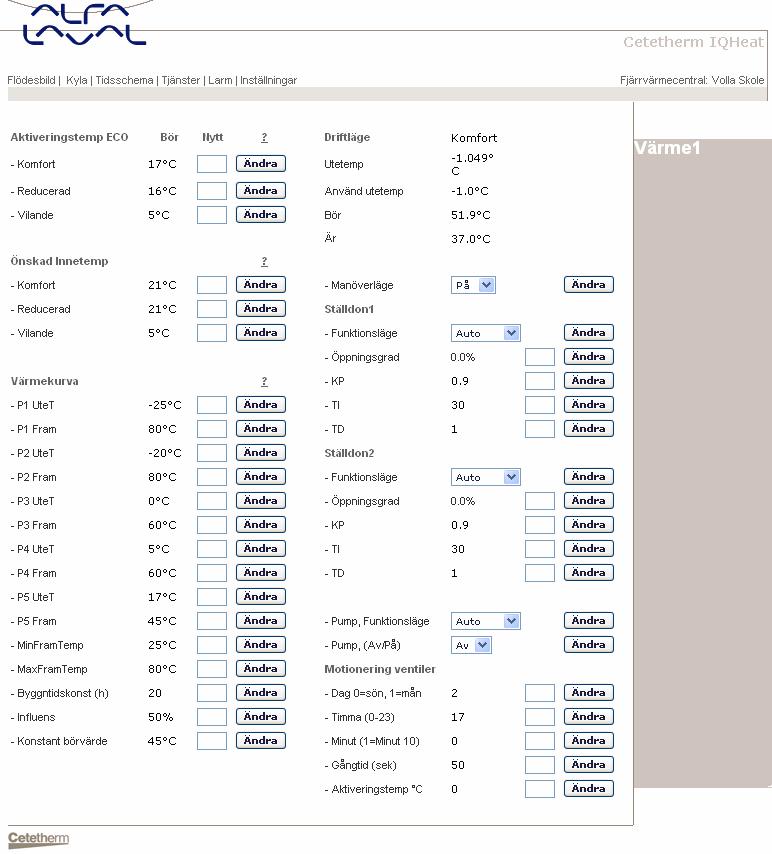Viewport: 772px width, 854px height.
Task: Open Inställningar from top navigation
Action: pos(268,80)
